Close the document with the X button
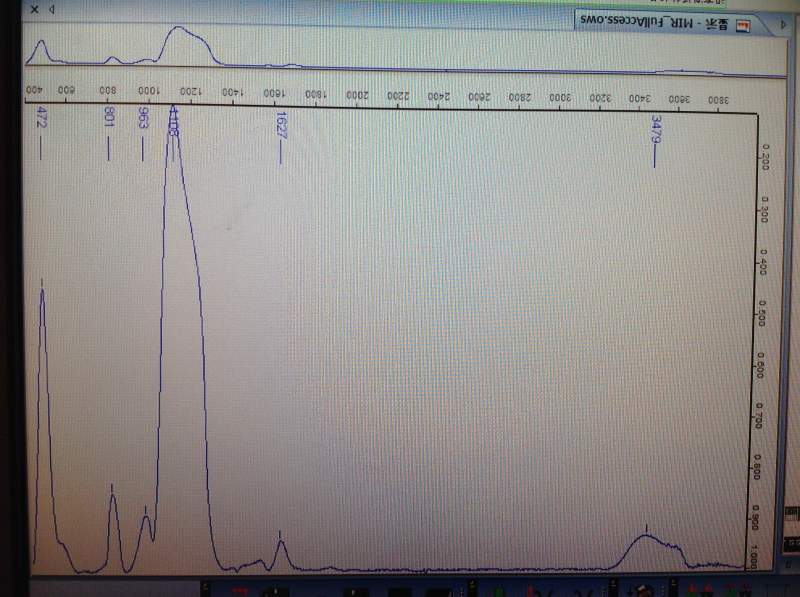The image size is (800, 597). [x=34, y=9]
